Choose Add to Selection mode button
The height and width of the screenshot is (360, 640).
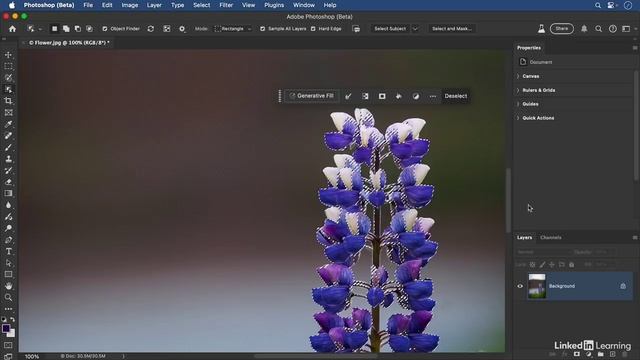66,29
